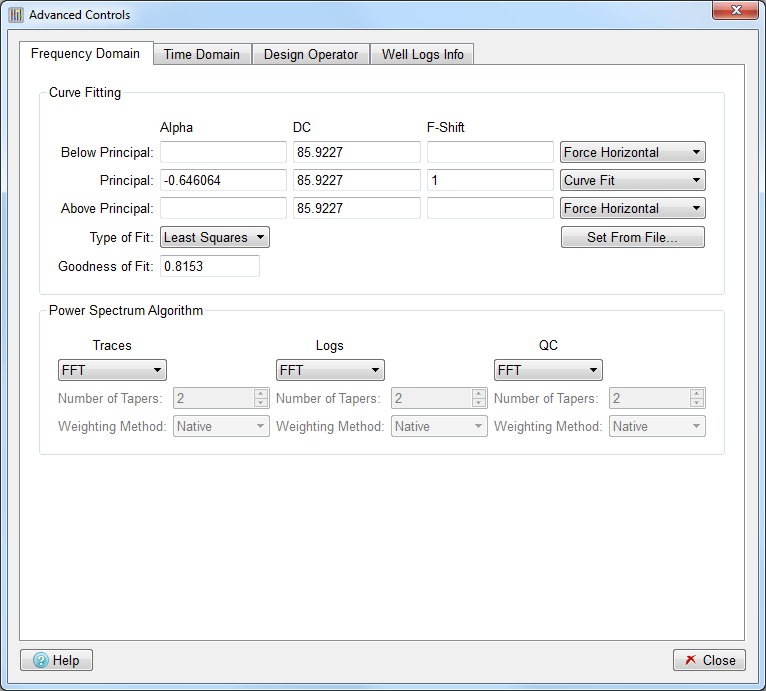Image resolution: width=766 pixels, height=691 pixels.
Task: Click the Goodness of Fit label
Action: (x=106, y=266)
